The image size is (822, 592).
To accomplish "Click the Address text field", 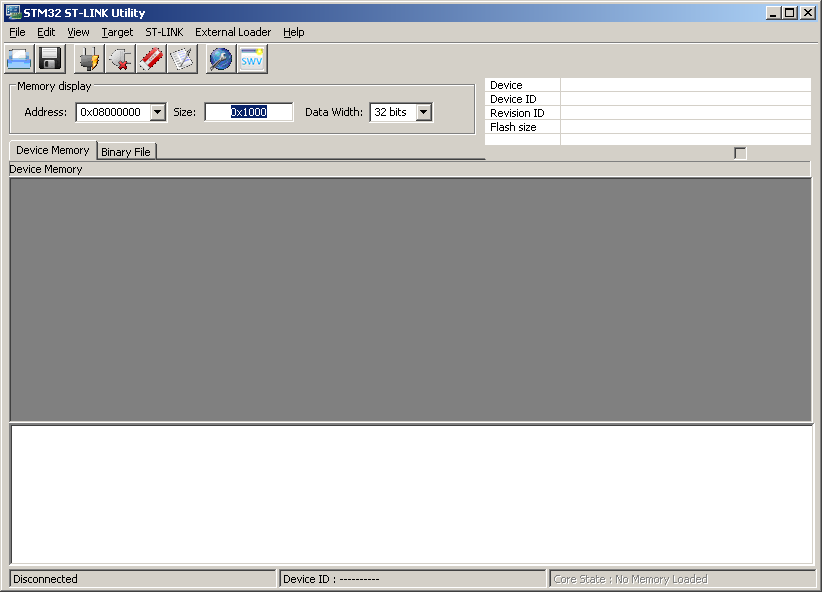I will pyautogui.click(x=112, y=112).
